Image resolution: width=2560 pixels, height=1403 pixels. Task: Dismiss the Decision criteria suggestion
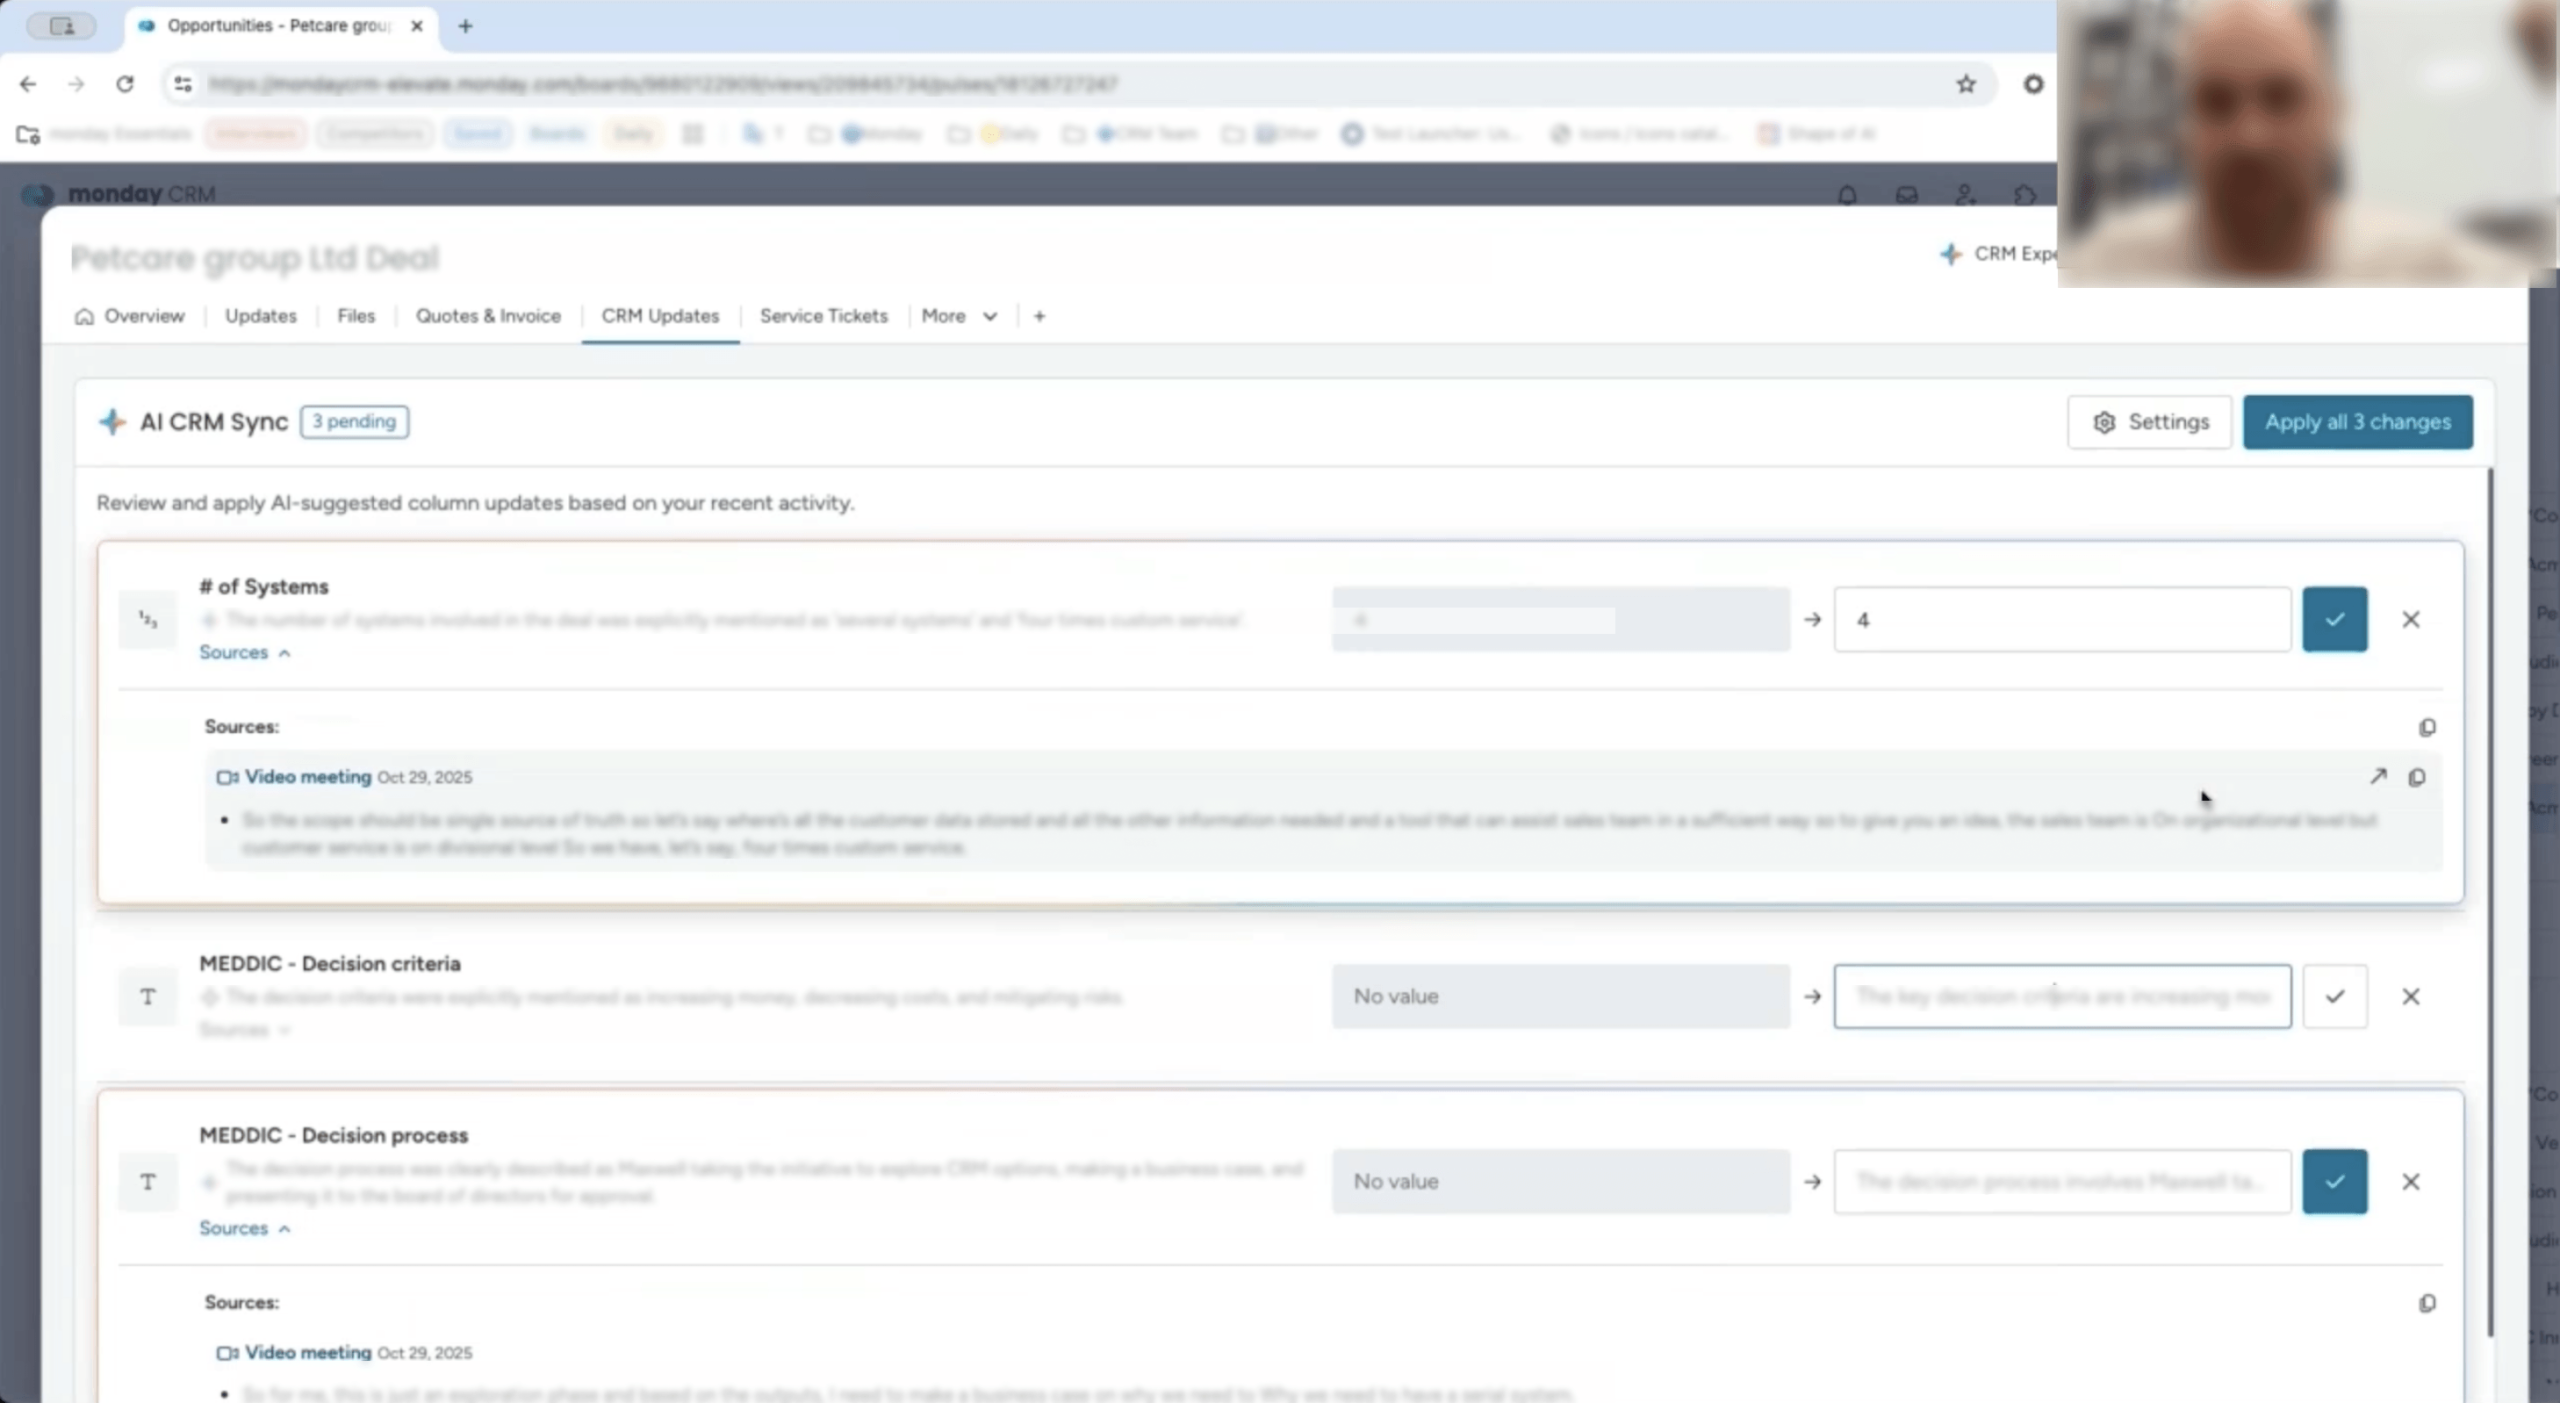[2410, 997]
